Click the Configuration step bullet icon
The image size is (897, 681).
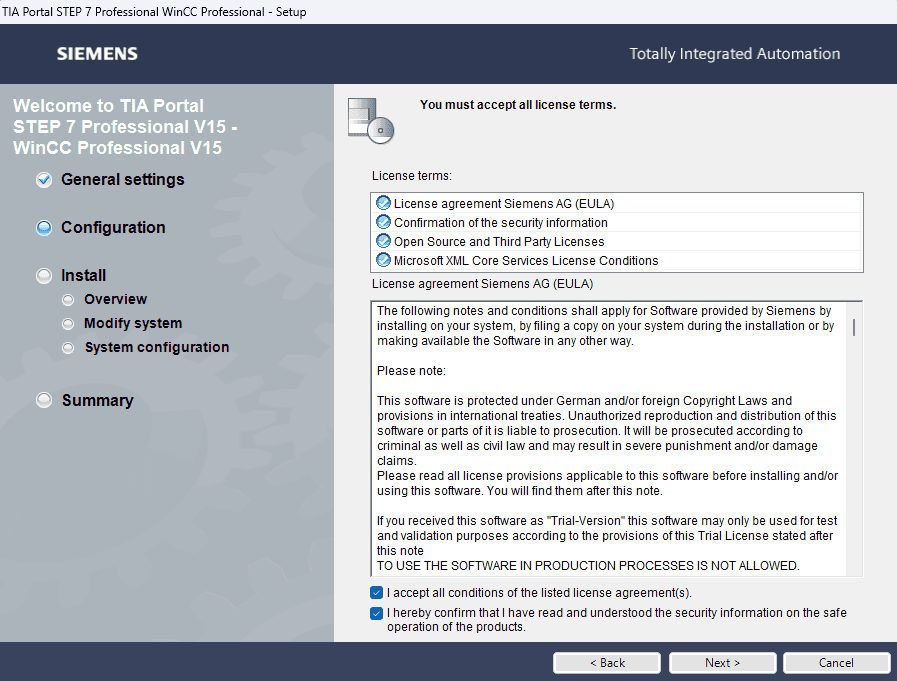[x=43, y=228]
